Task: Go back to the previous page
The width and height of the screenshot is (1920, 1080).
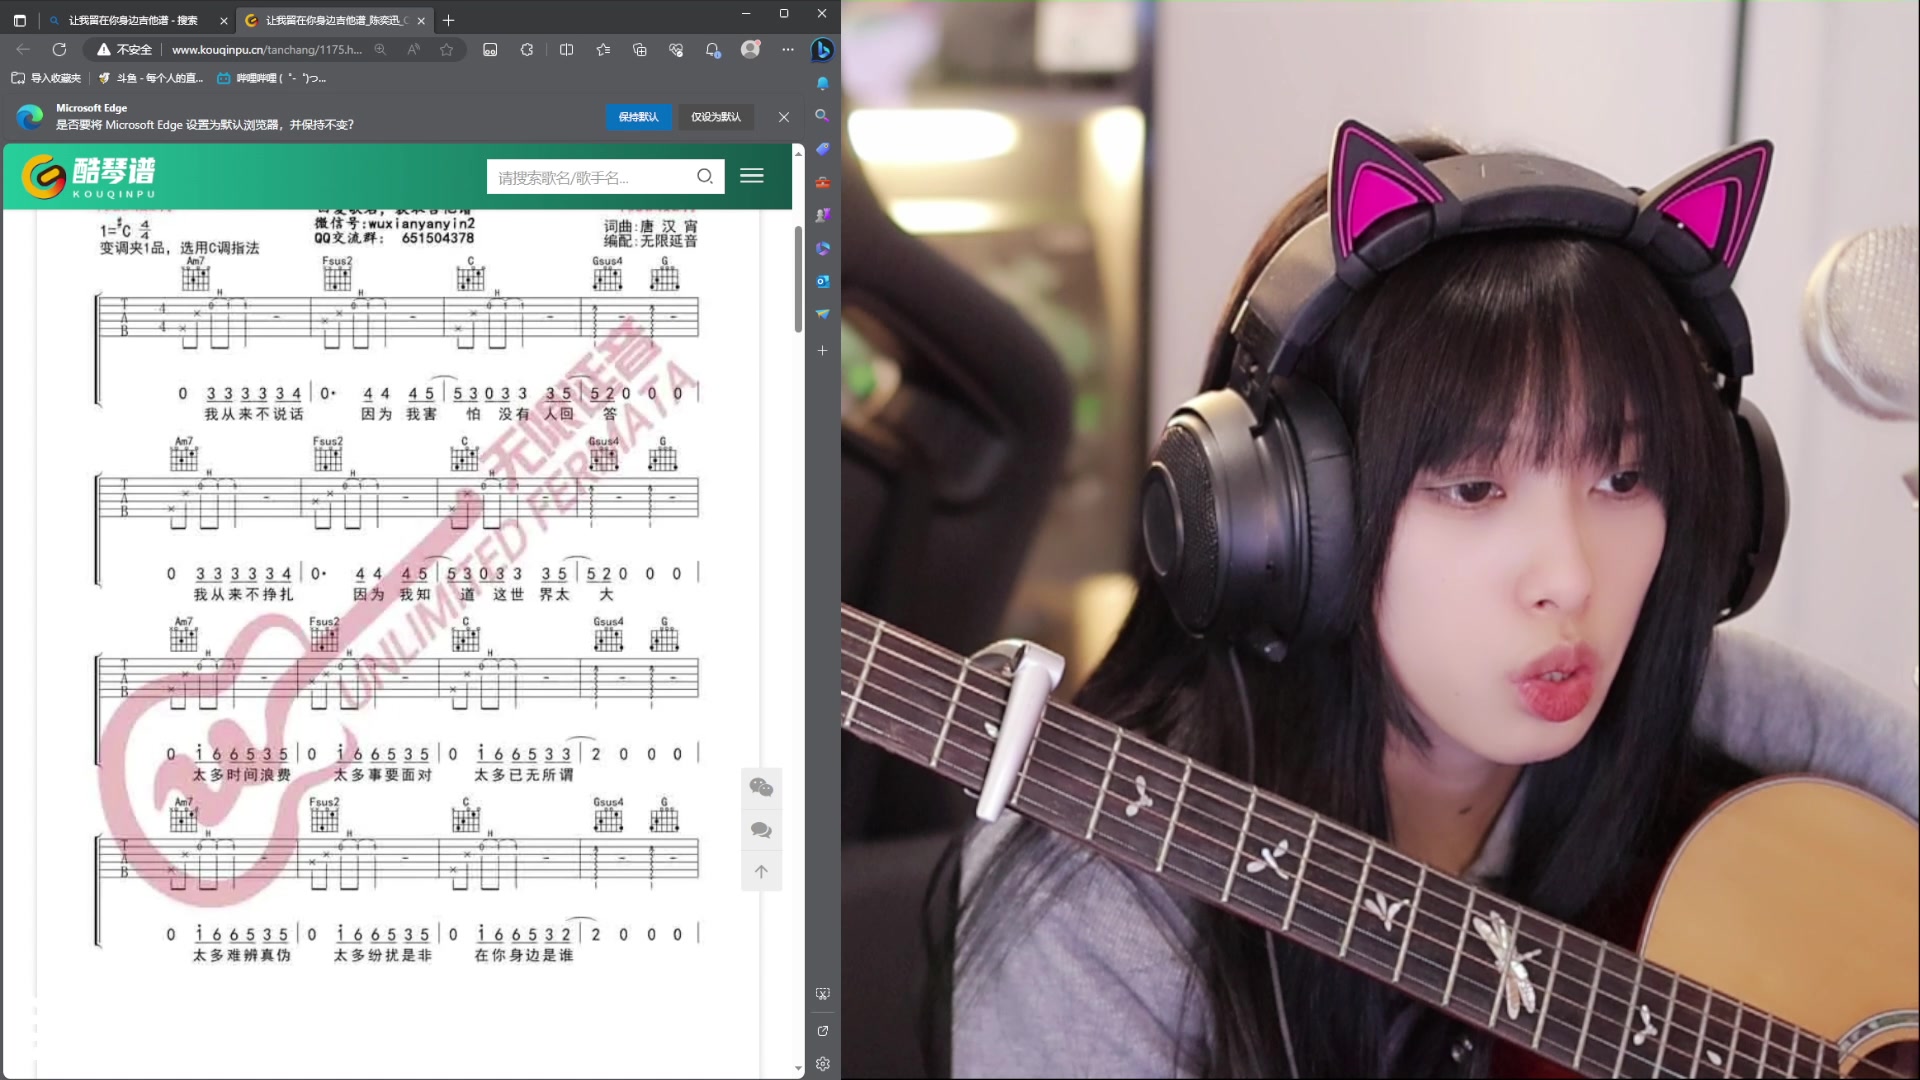Action: pos(23,49)
